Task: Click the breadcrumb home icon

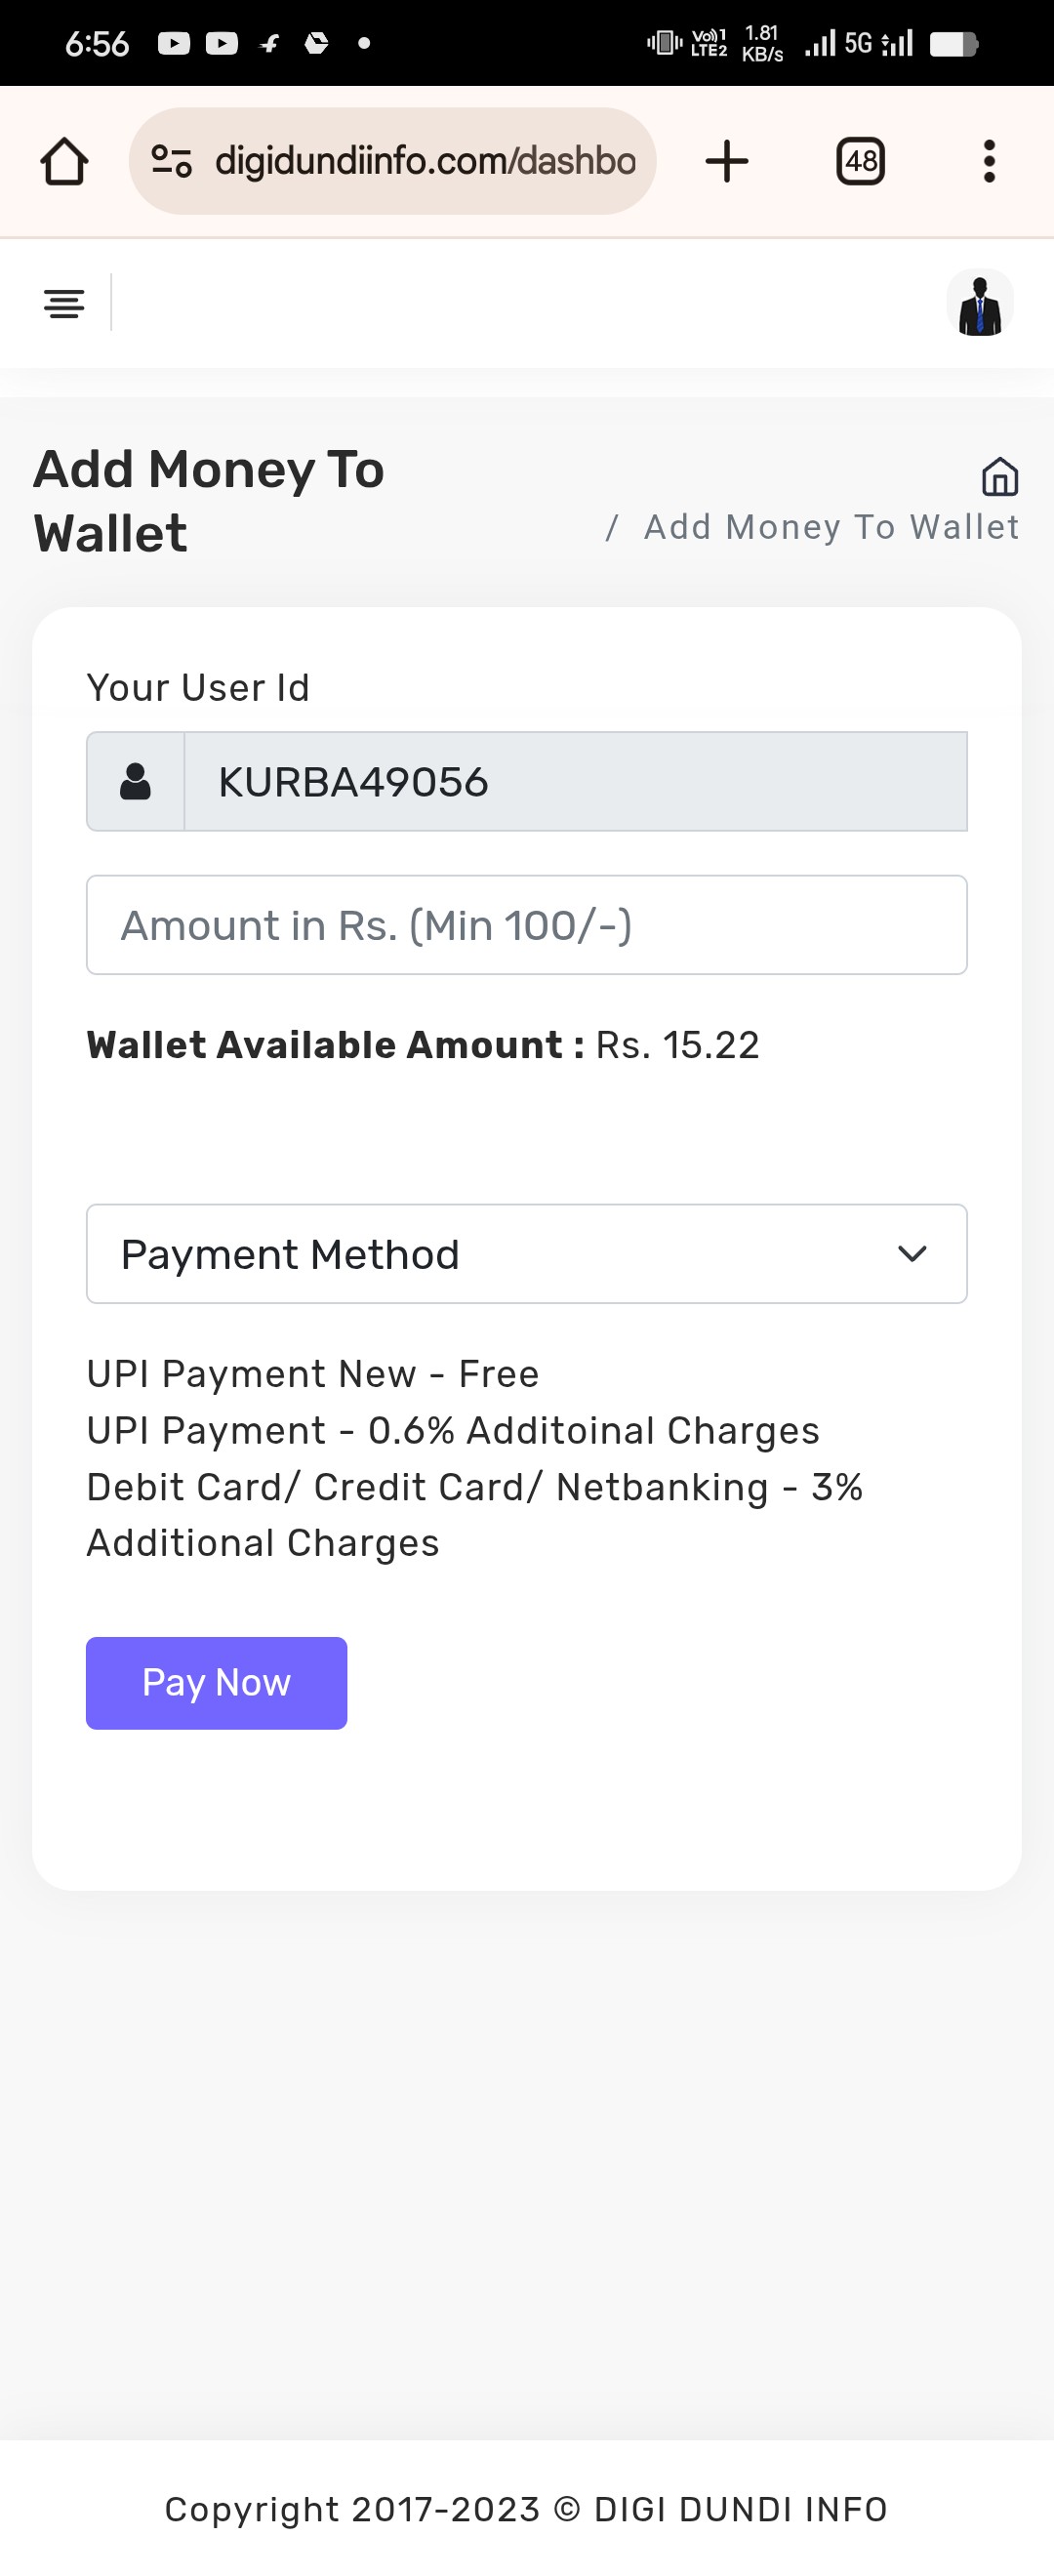Action: coord(999,477)
